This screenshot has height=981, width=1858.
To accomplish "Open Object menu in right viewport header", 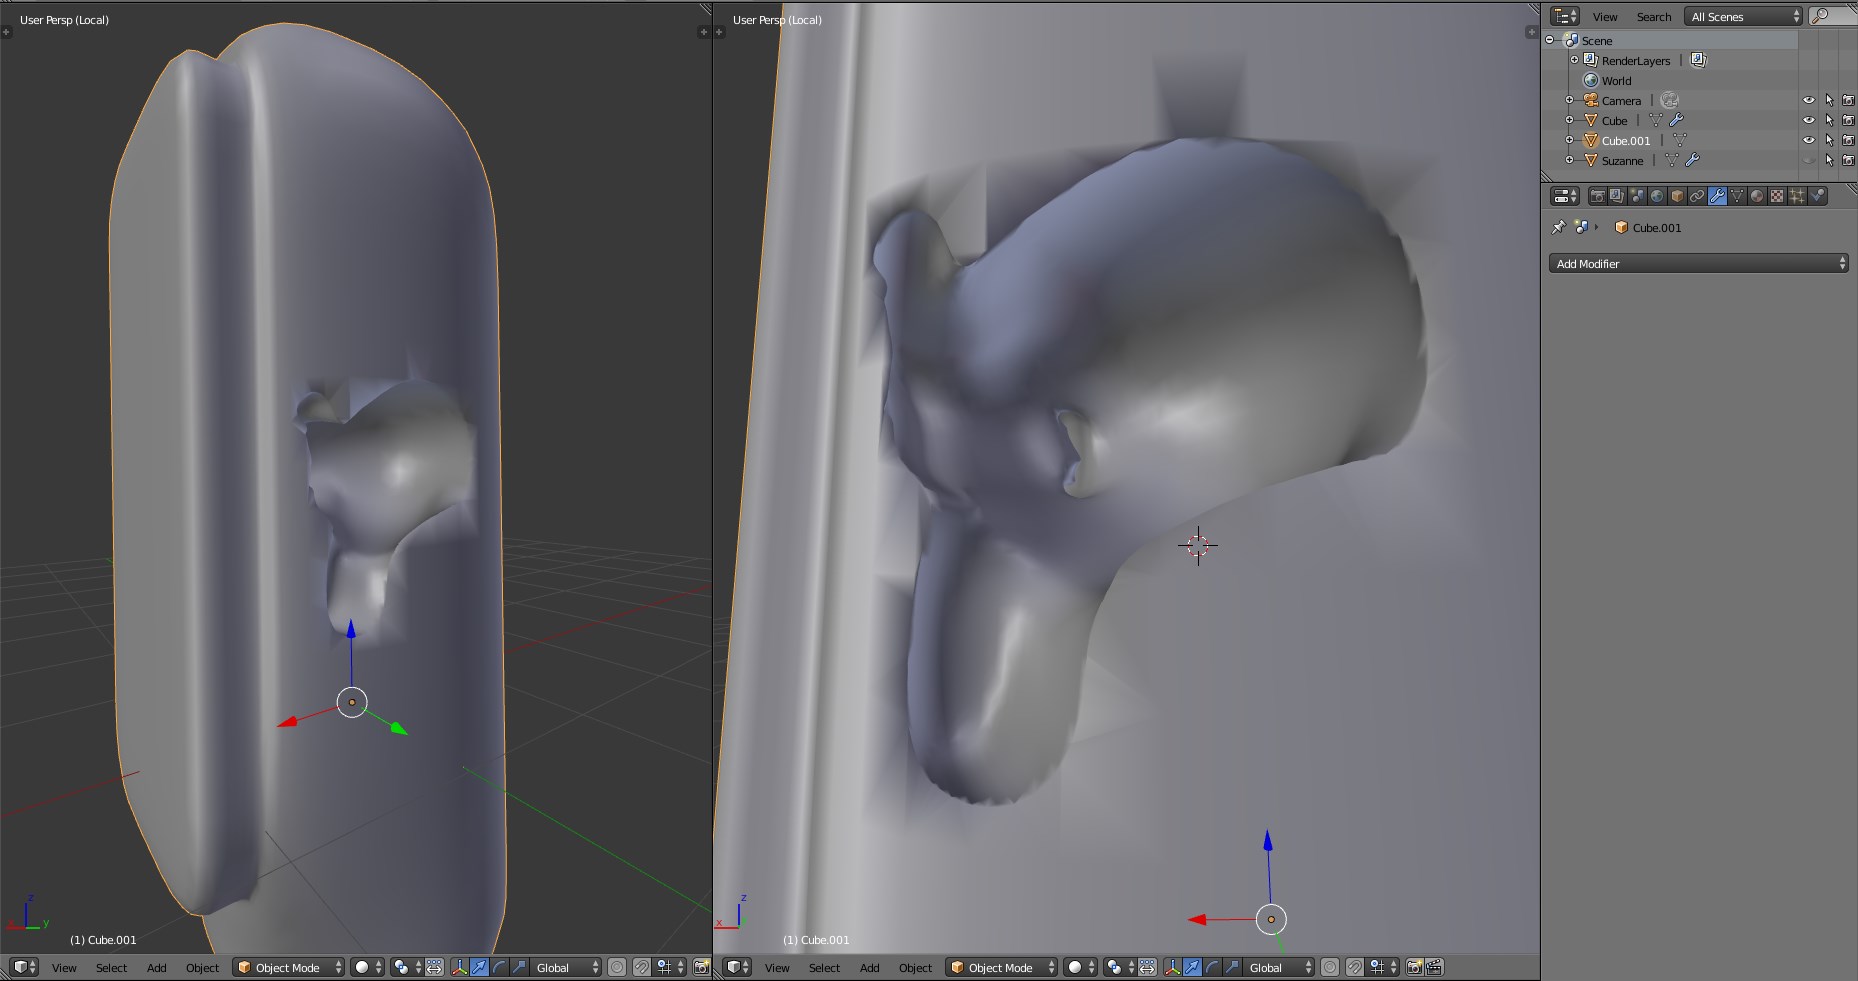I will pyautogui.click(x=915, y=968).
